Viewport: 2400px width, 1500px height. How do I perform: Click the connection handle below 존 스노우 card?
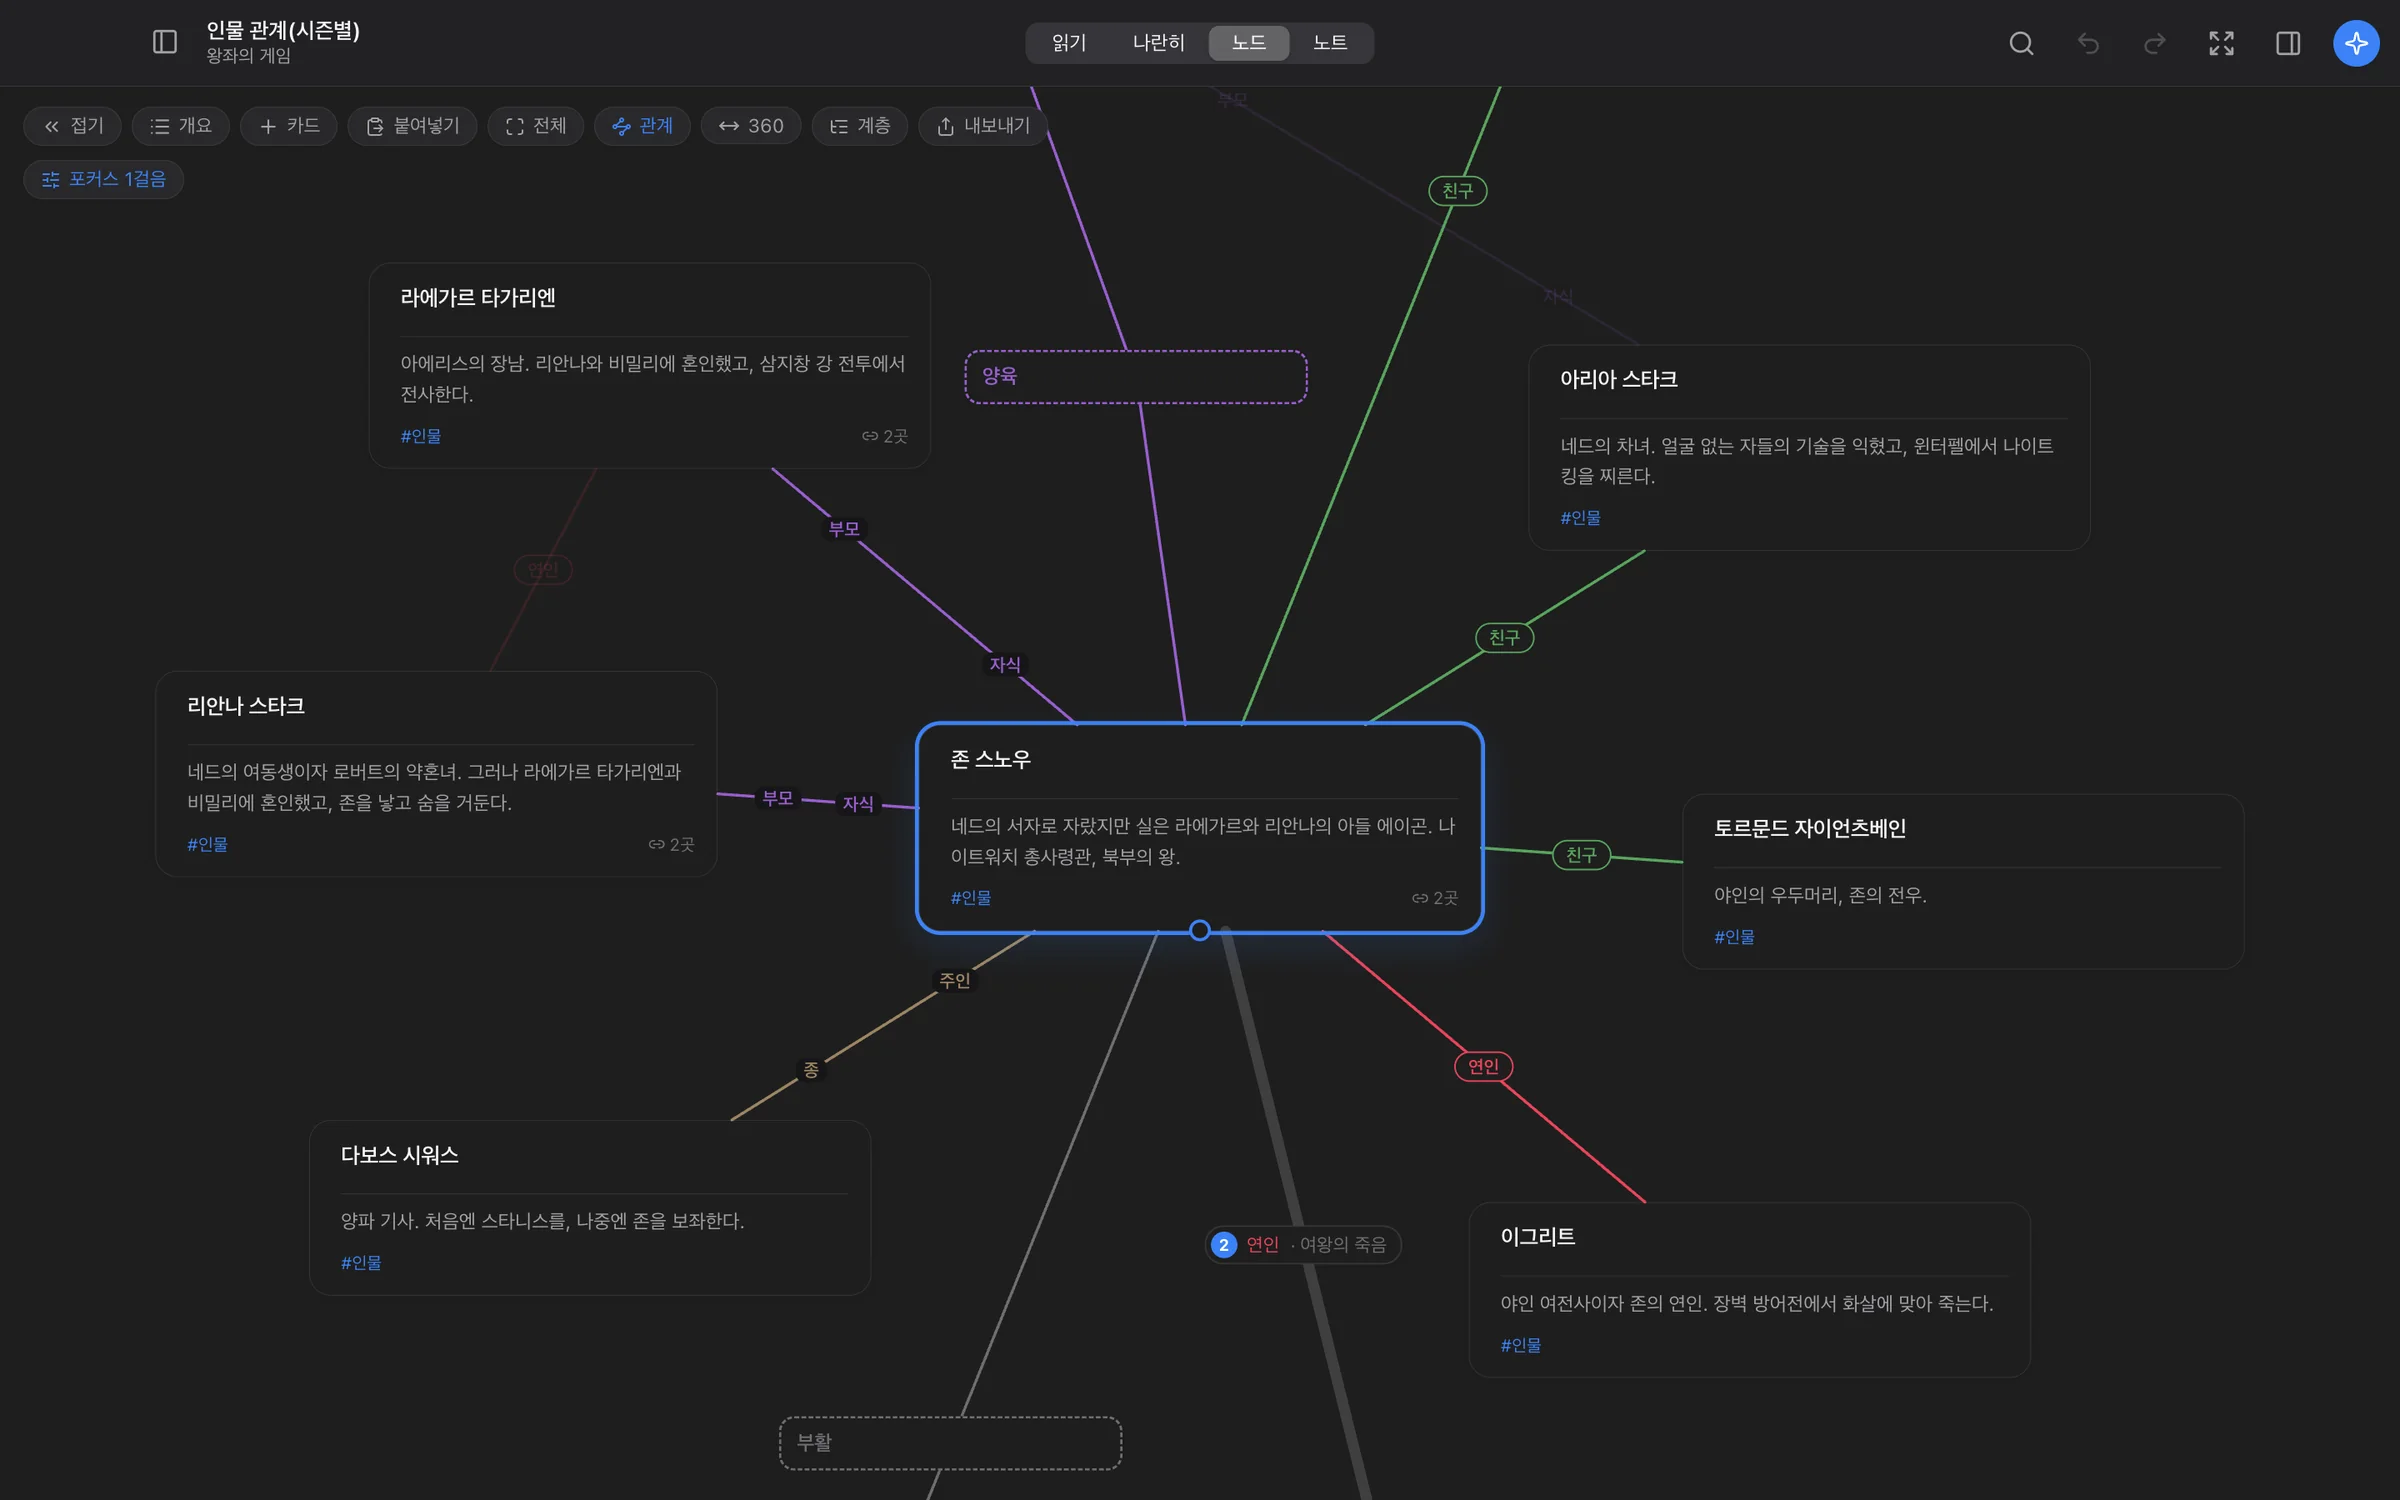click(x=1200, y=931)
